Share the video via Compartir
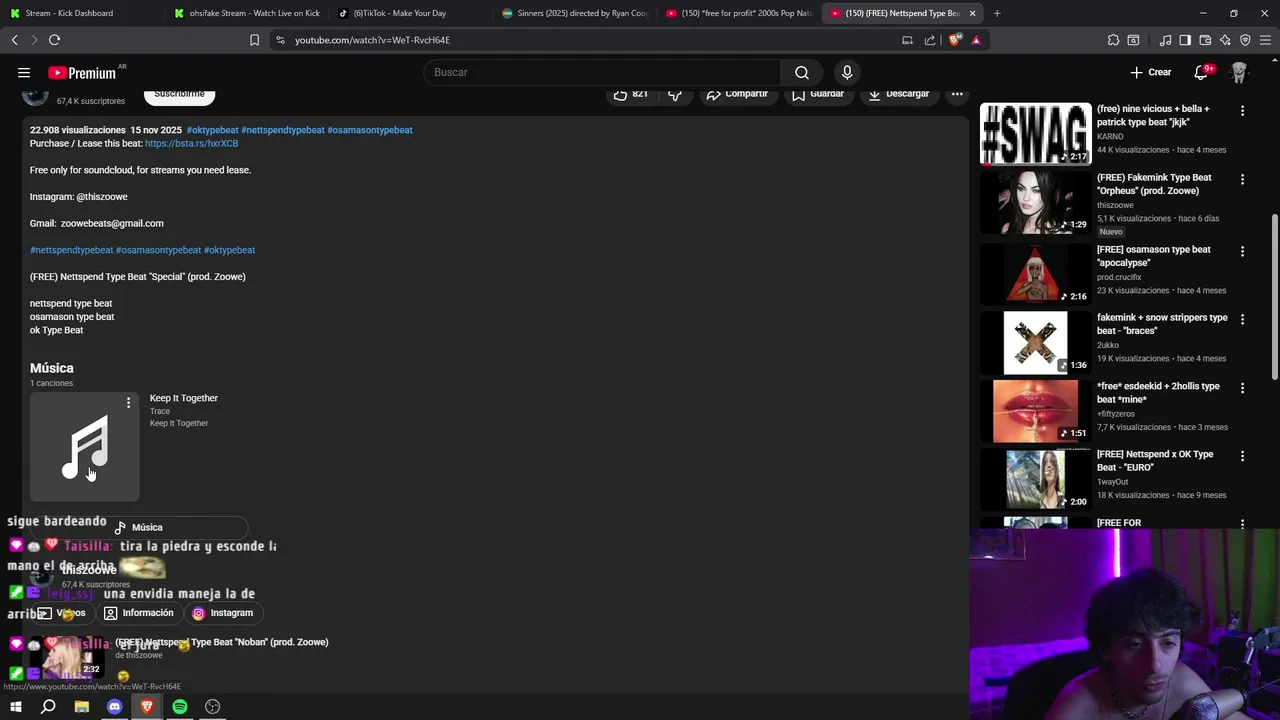 tap(737, 94)
